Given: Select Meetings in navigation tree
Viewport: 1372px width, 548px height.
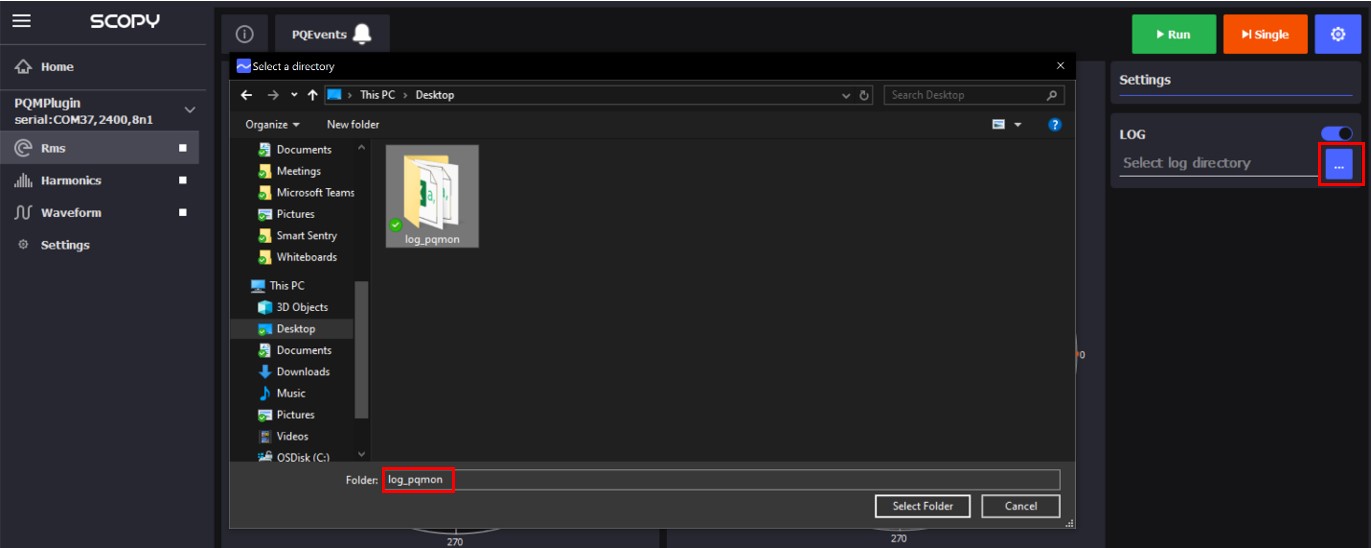Looking at the screenshot, I should 297,171.
